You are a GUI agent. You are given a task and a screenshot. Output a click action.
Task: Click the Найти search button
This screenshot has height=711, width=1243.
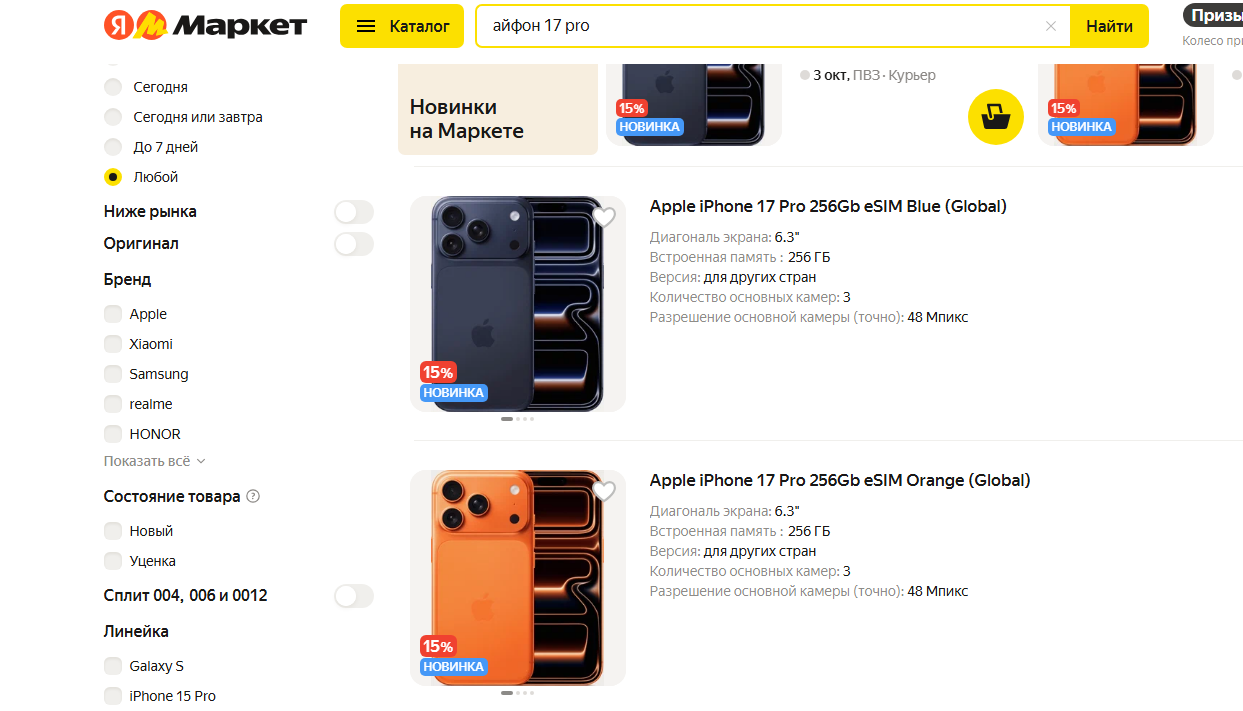tap(1109, 26)
